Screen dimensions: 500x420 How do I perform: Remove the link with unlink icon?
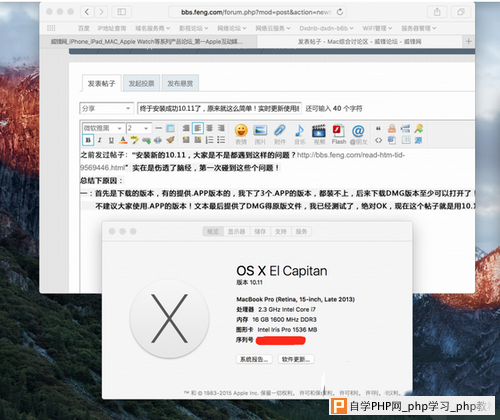(x=158, y=140)
